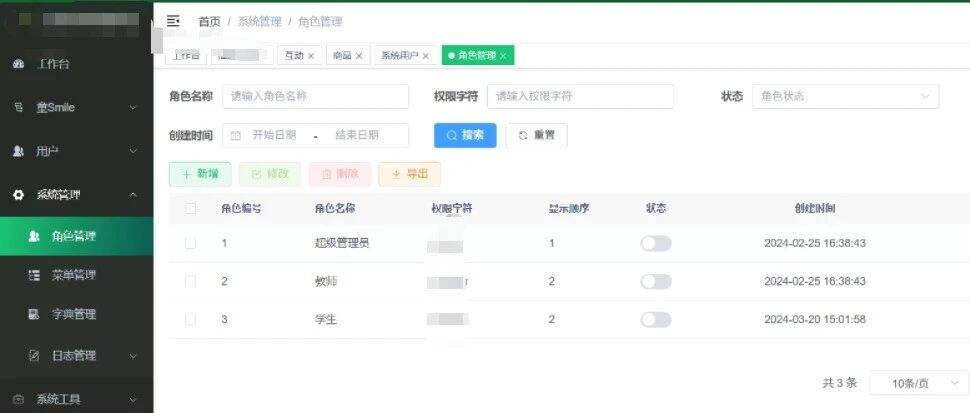Click the 用户 user icon in sidebar
Image resolution: width=970 pixels, height=413 pixels.
[x=19, y=151]
